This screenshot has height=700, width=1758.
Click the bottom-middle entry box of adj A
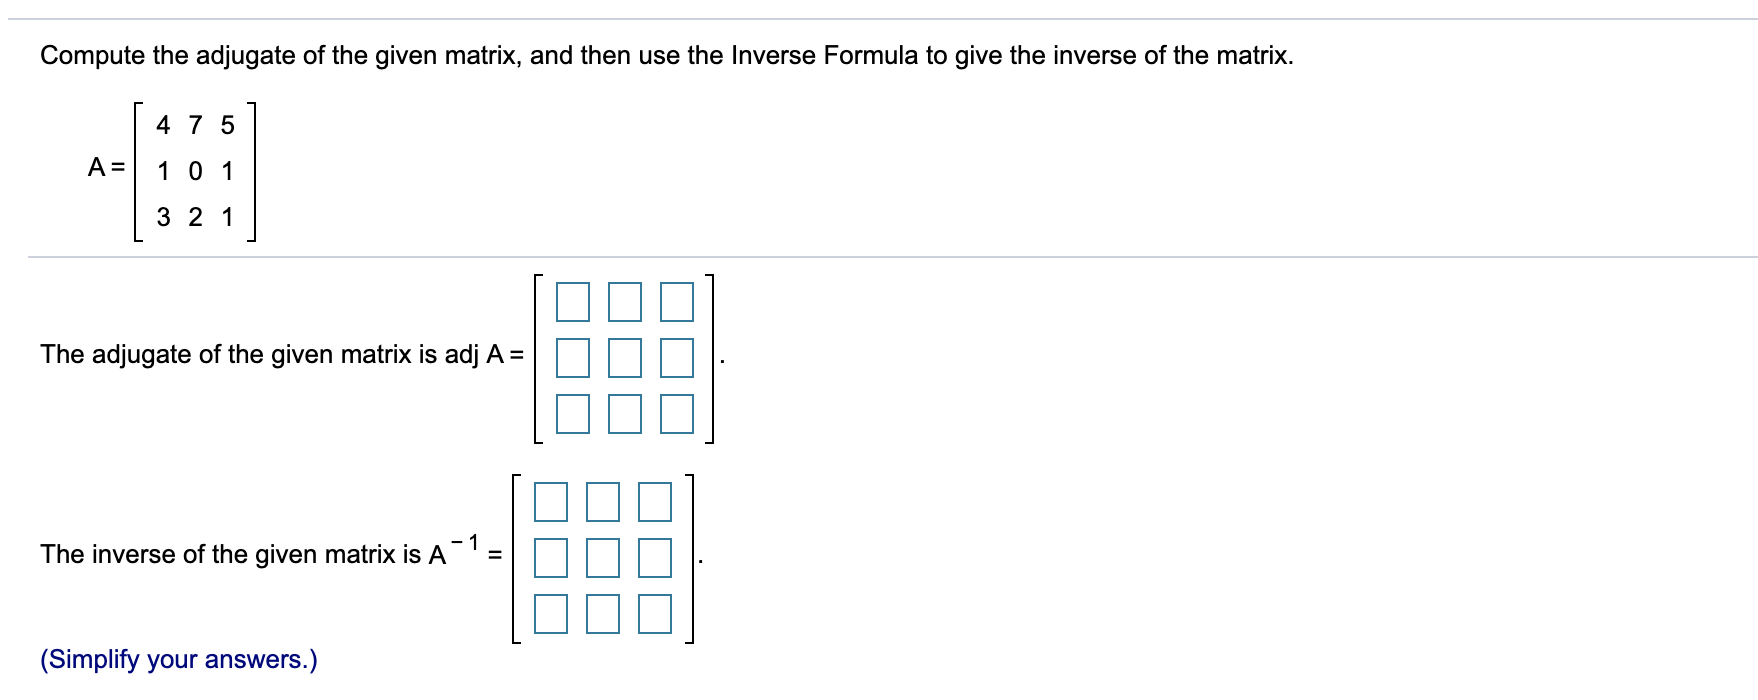pyautogui.click(x=626, y=413)
